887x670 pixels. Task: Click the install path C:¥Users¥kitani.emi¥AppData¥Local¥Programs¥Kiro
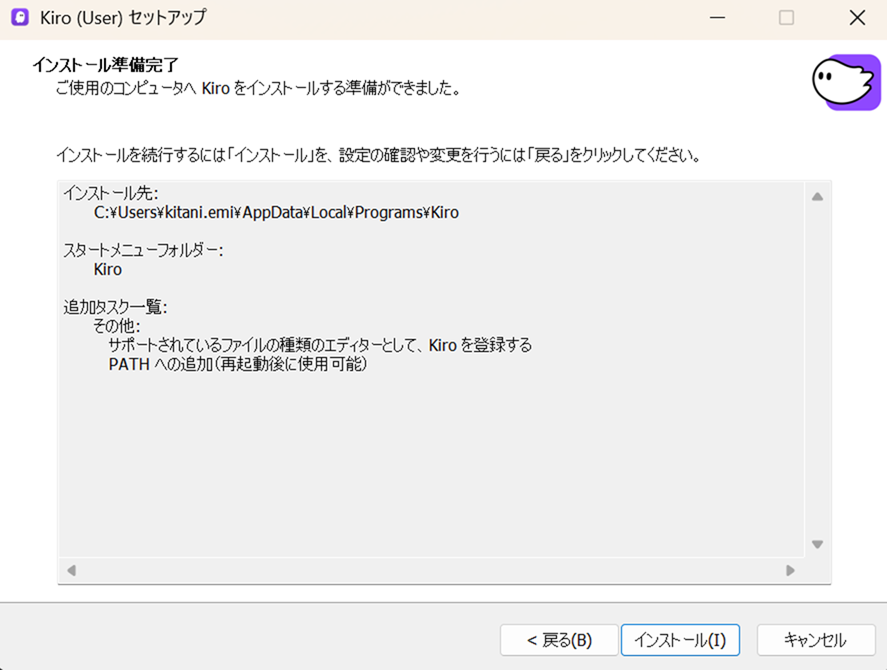[x=276, y=213]
